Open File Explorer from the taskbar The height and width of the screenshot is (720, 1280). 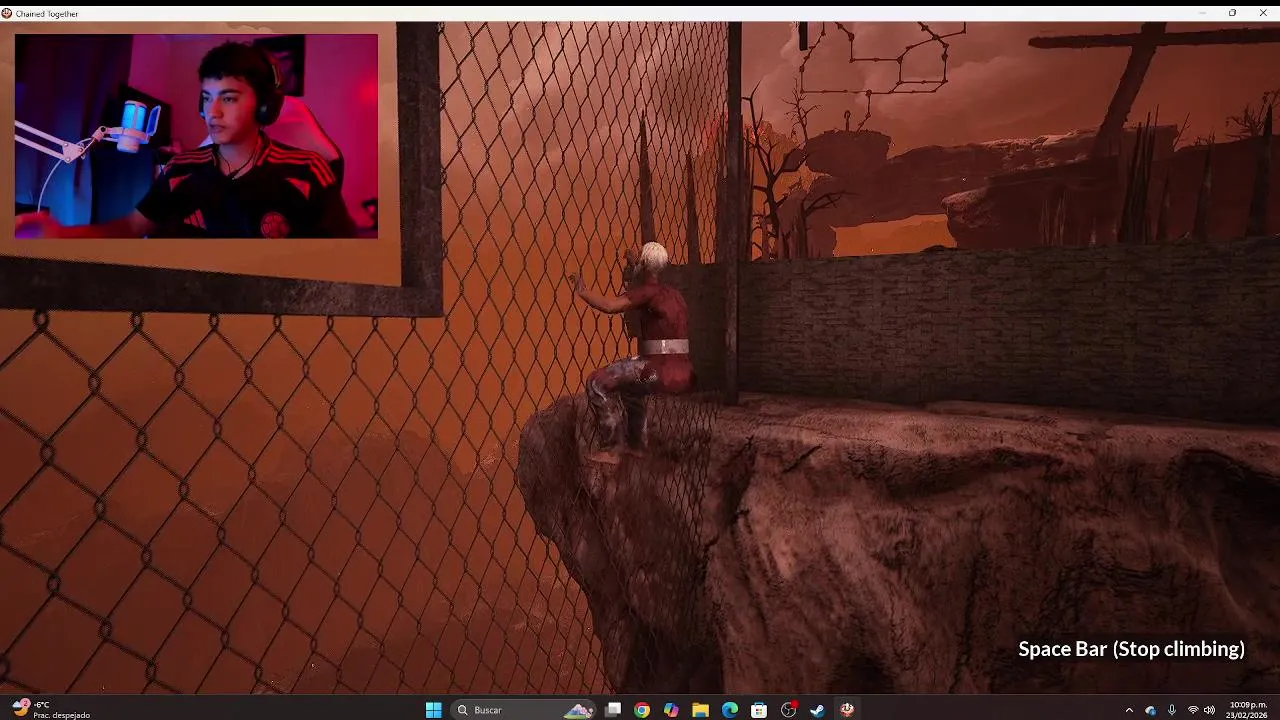click(700, 710)
